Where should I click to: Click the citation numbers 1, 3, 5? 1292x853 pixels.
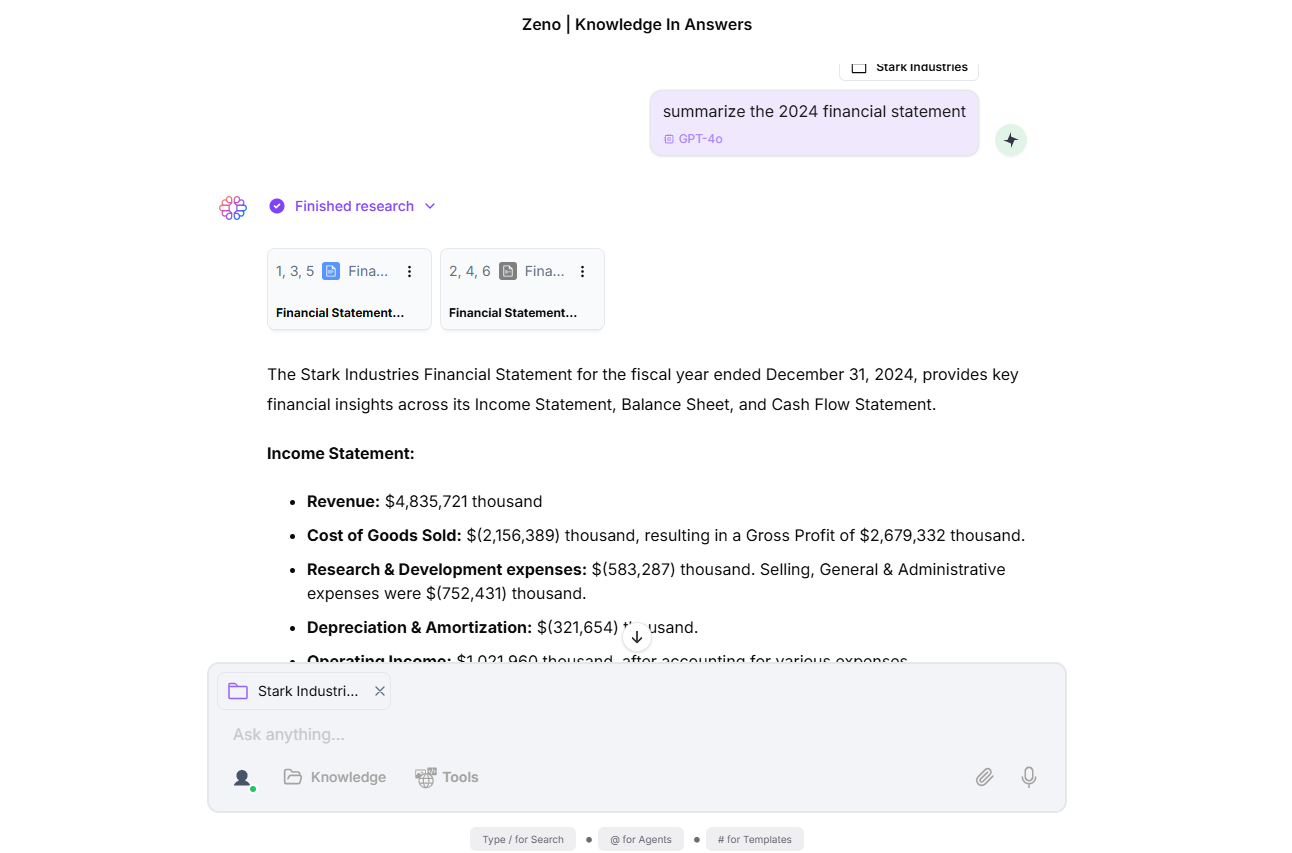click(x=295, y=271)
